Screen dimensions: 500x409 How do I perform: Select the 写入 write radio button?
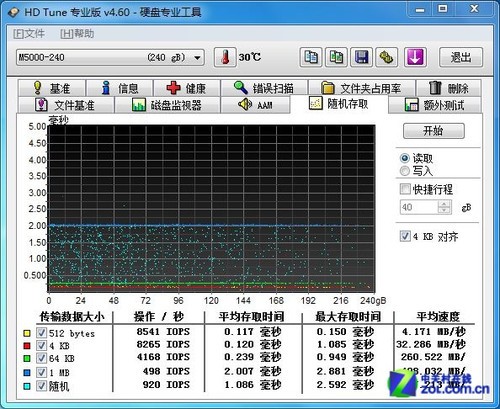pyautogui.click(x=405, y=171)
